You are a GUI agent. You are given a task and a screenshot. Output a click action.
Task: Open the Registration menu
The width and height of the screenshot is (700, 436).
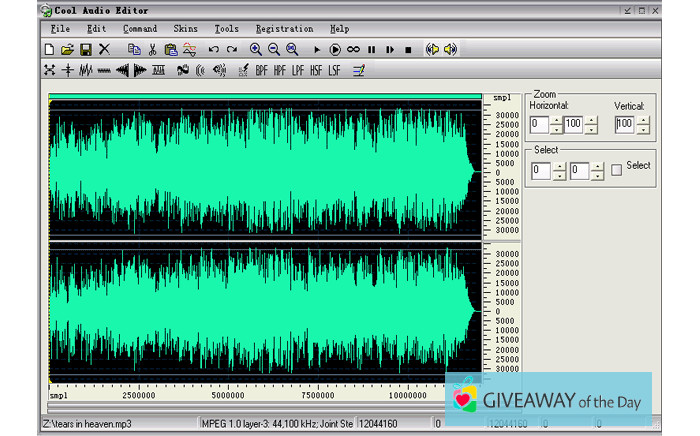point(284,29)
